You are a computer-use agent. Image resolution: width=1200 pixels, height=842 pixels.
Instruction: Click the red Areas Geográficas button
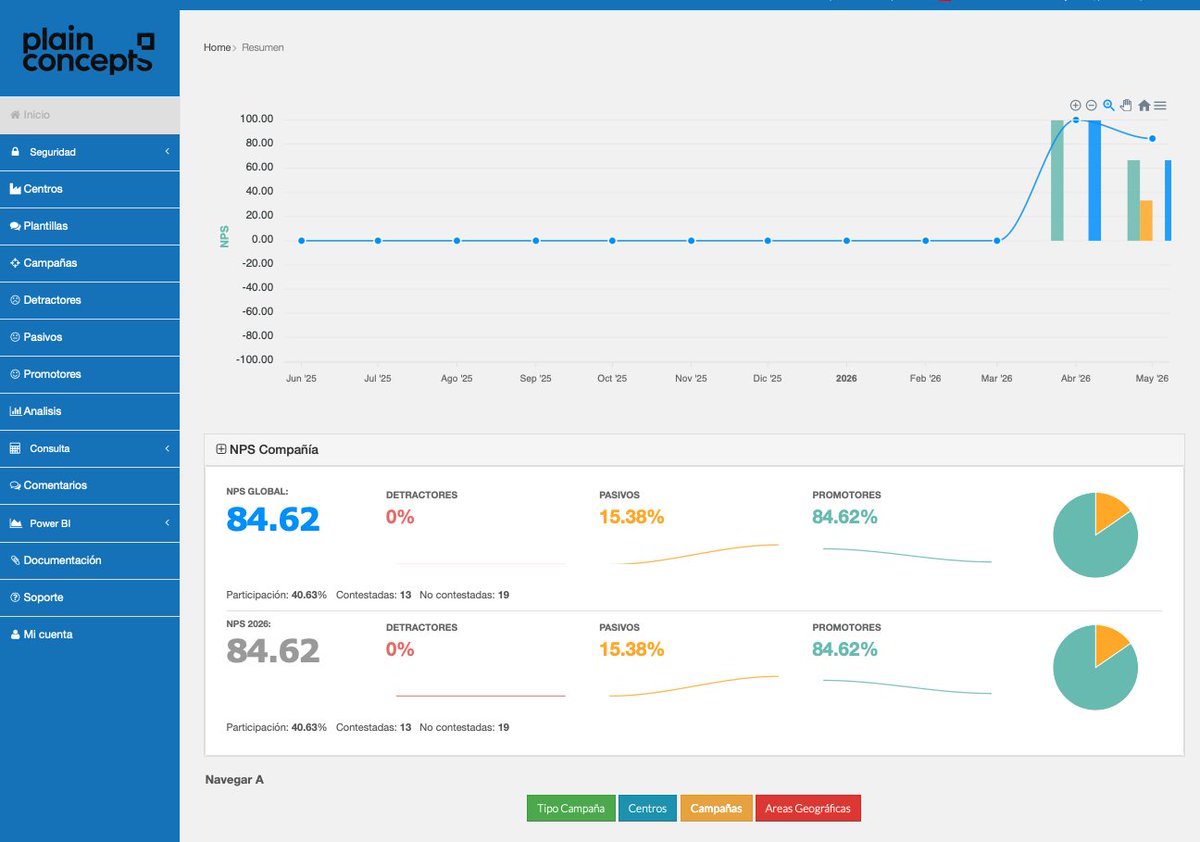(x=808, y=808)
